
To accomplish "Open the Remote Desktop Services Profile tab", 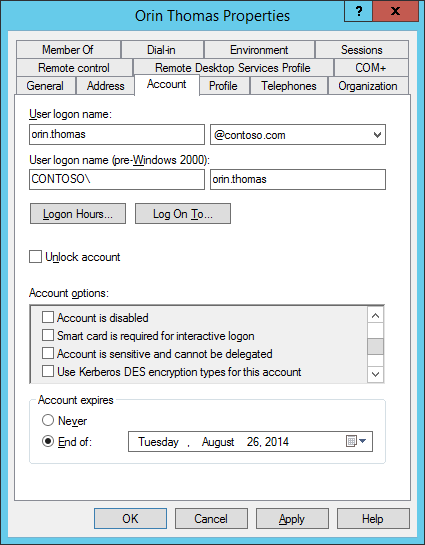I will 233,68.
